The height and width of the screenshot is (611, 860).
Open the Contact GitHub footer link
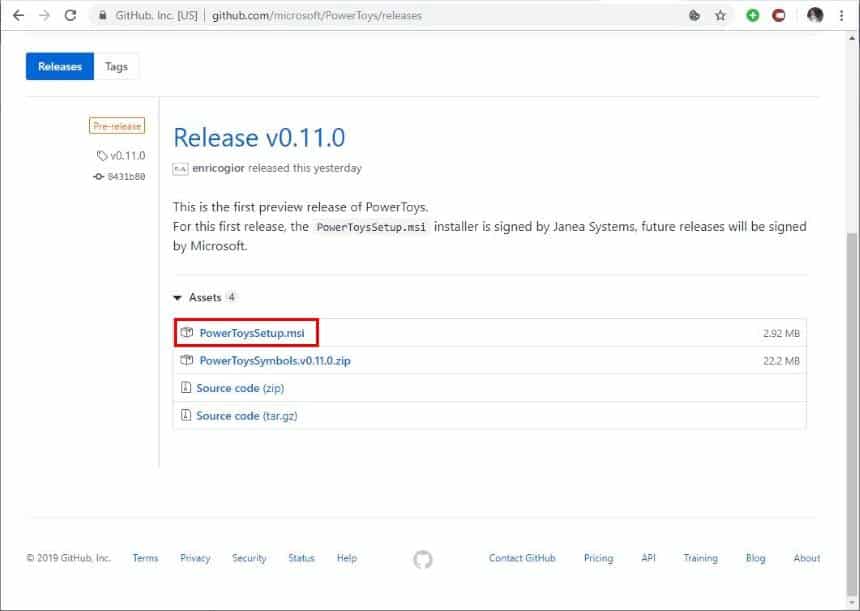coord(522,558)
